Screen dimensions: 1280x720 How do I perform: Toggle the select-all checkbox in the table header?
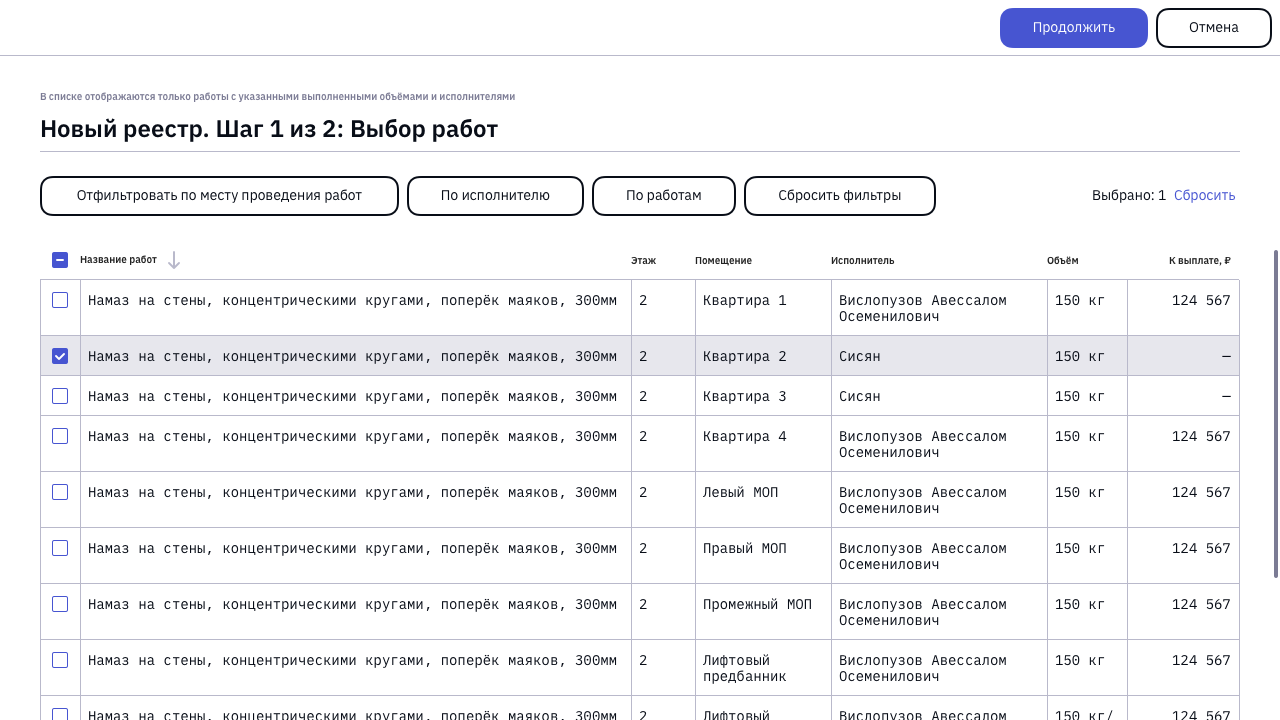(60, 260)
